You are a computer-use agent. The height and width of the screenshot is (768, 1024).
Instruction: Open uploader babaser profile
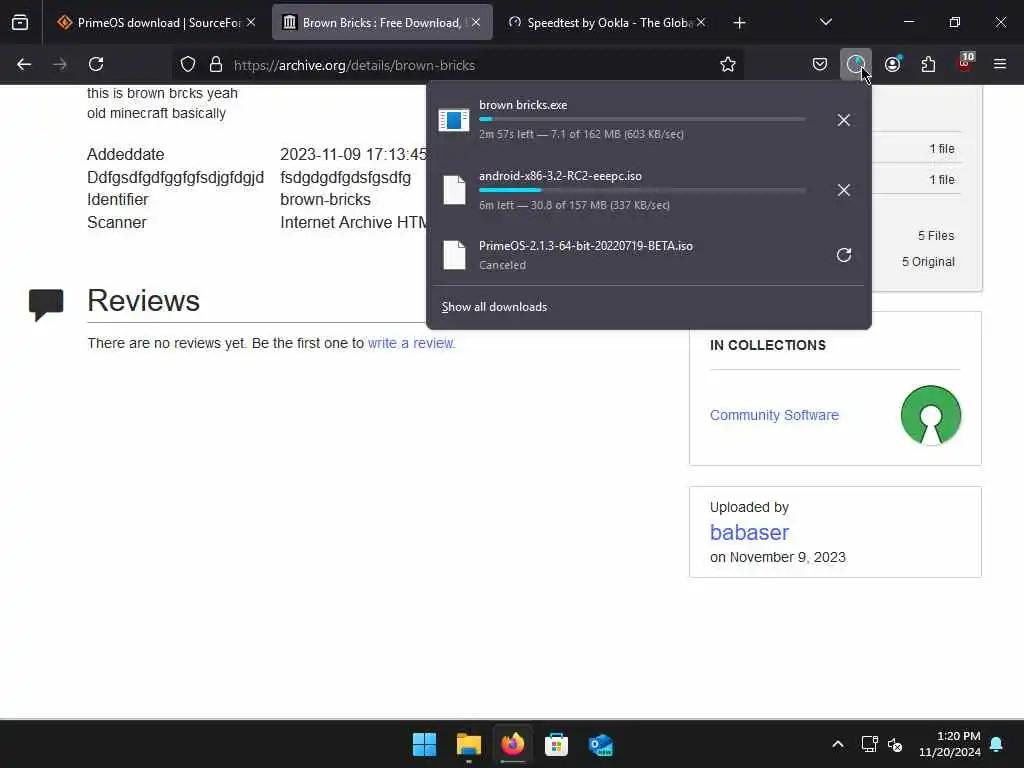[749, 532]
